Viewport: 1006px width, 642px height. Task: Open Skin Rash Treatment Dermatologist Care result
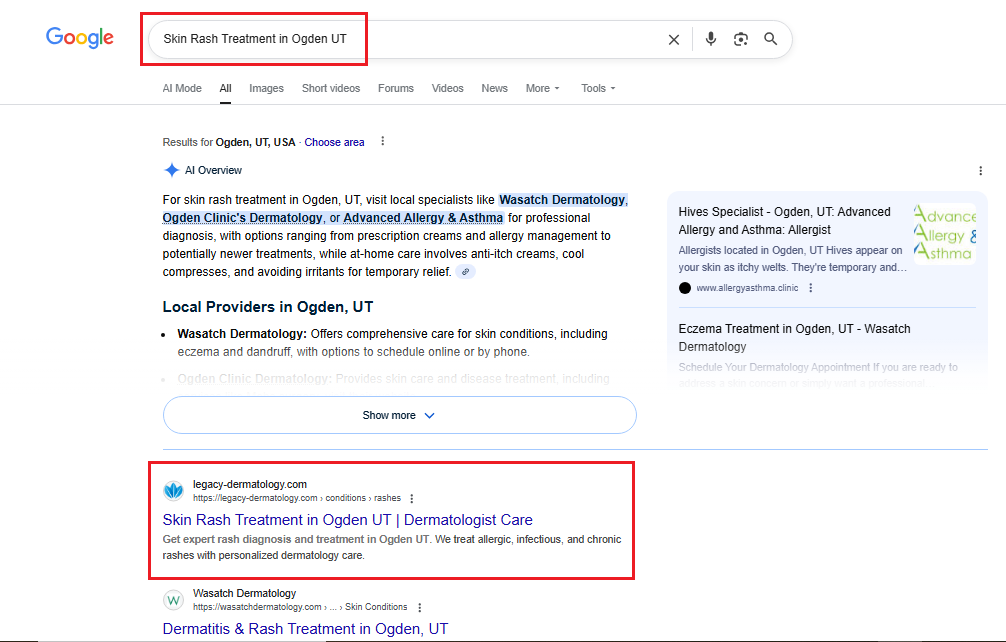347,520
